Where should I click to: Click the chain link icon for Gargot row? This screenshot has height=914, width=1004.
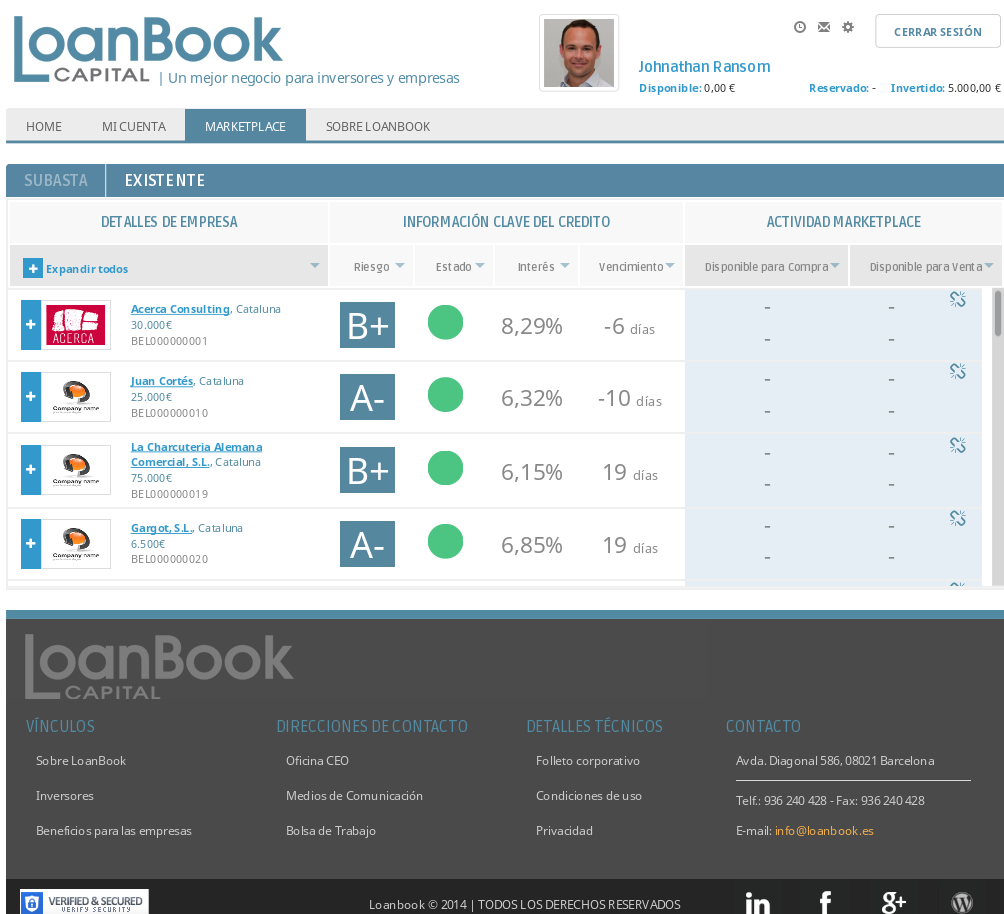coord(957,518)
